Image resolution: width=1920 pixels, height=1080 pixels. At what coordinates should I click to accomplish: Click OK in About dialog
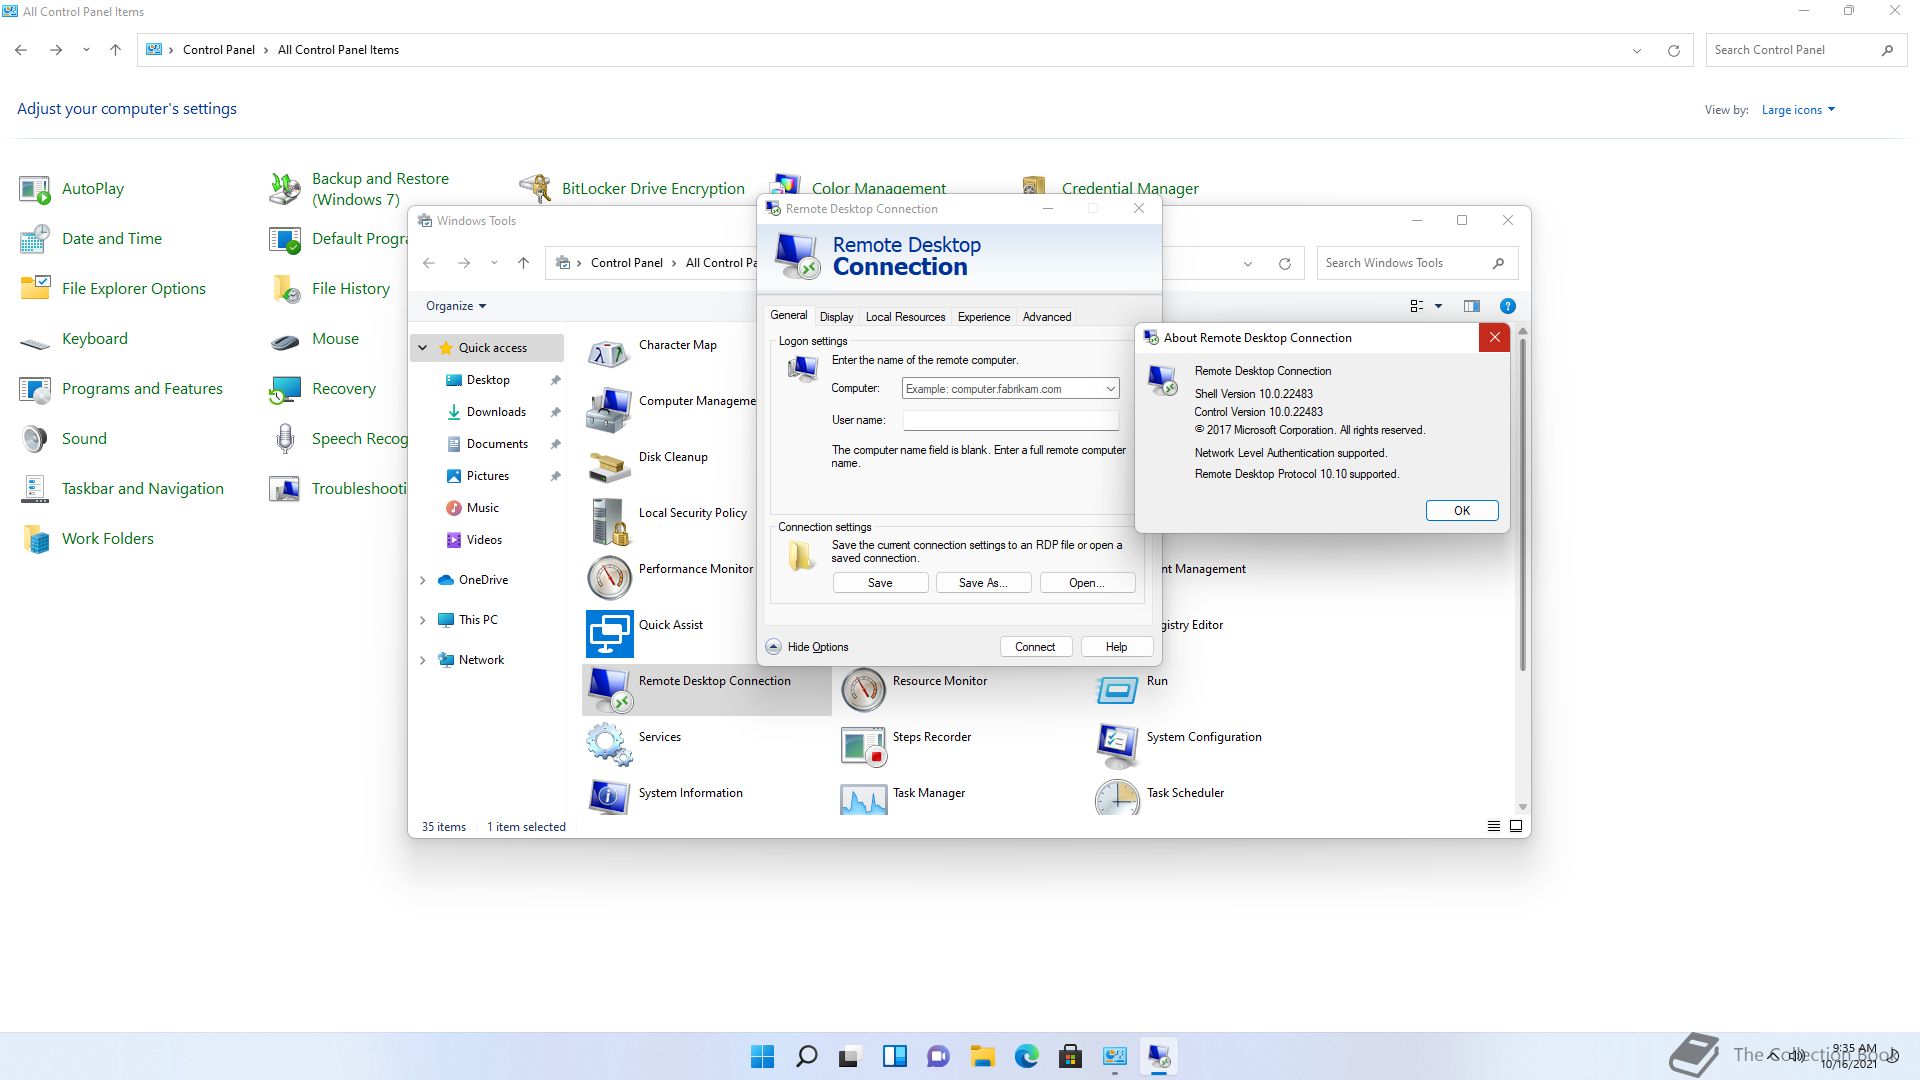[x=1461, y=511]
